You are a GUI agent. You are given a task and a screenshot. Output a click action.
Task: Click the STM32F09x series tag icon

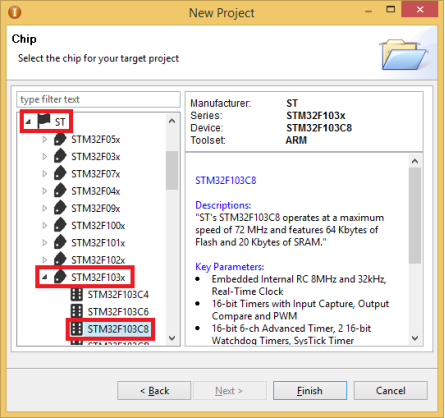coord(60,208)
